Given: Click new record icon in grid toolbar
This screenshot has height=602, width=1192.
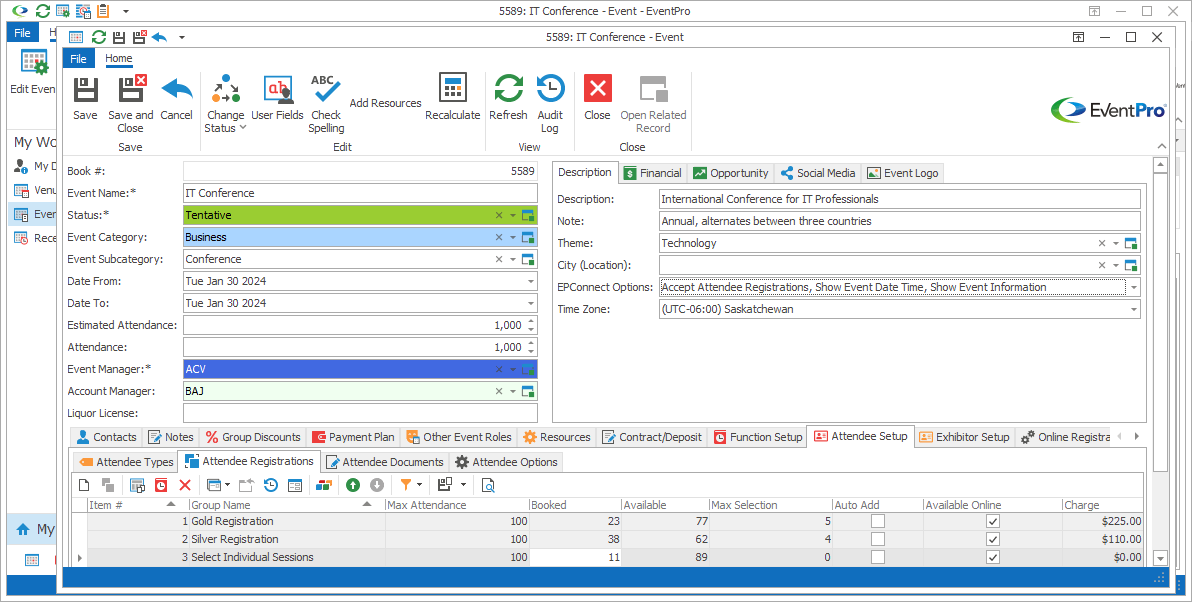Looking at the screenshot, I should coord(84,485).
